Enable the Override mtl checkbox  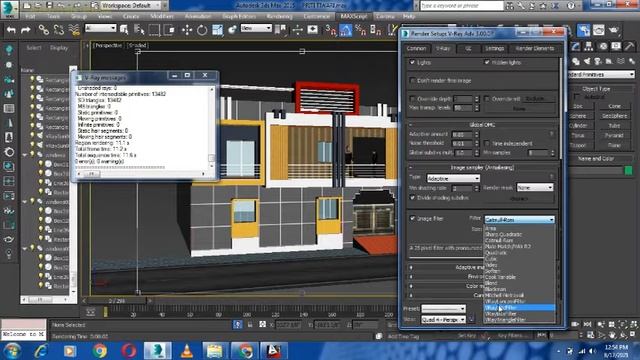[x=487, y=99]
